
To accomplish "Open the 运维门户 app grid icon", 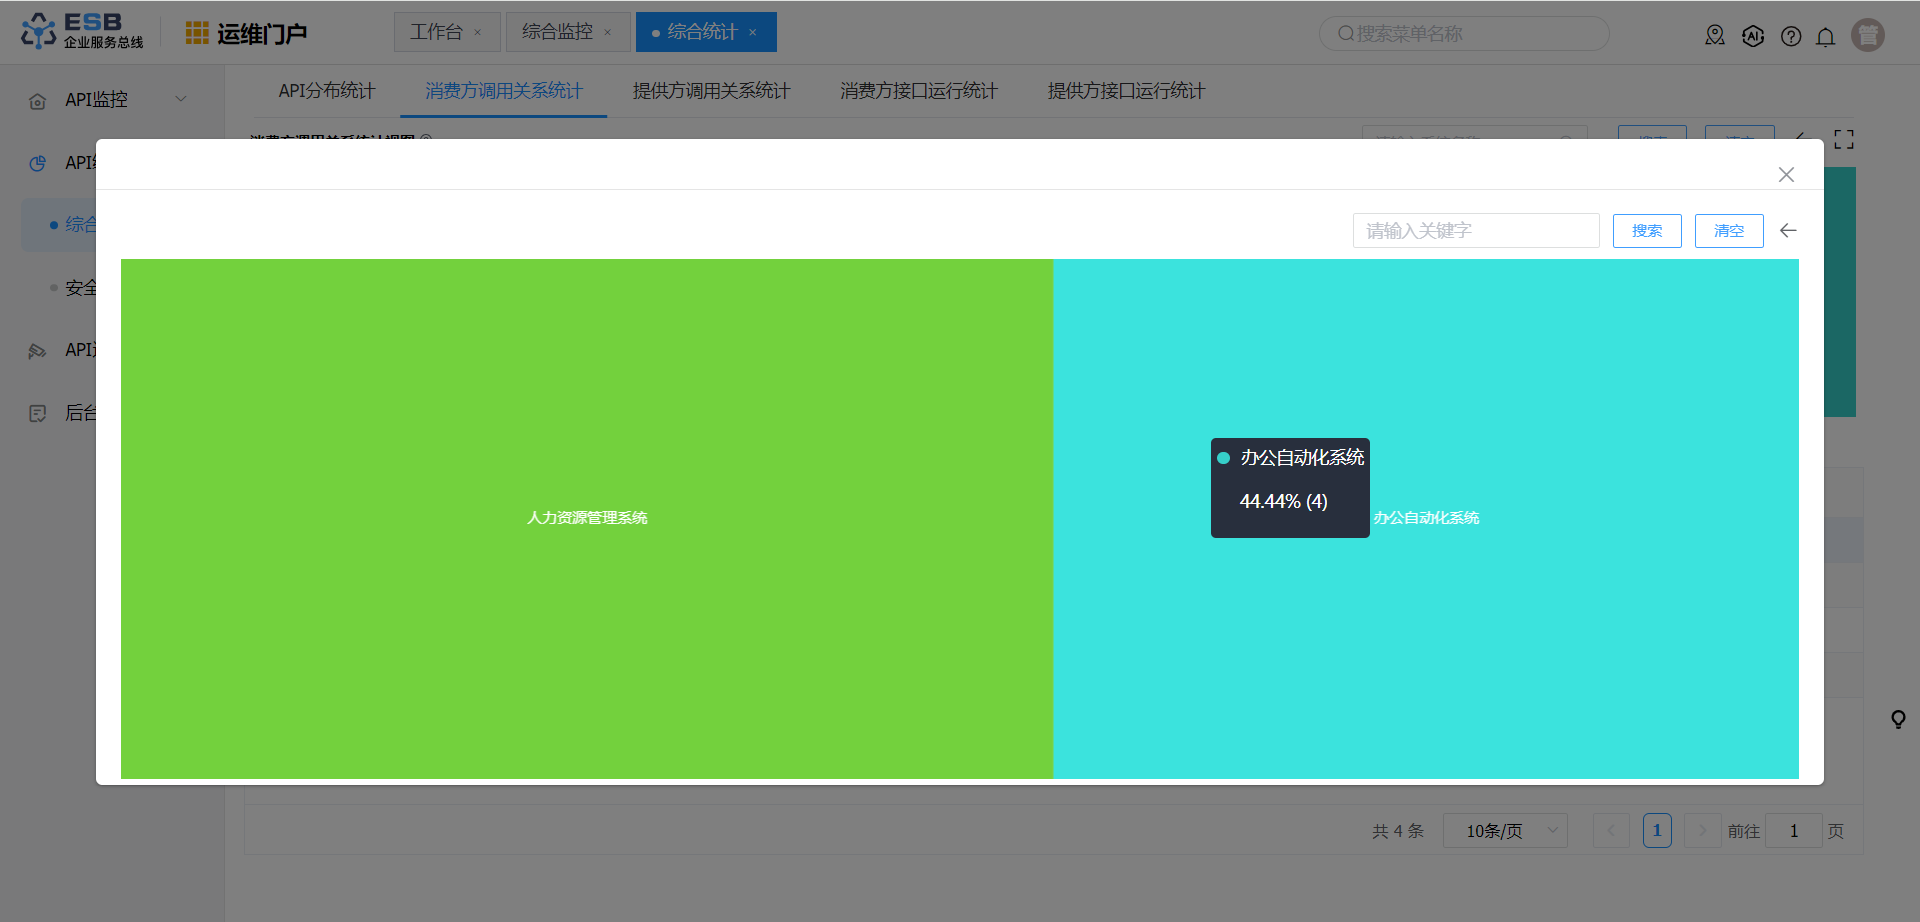I will (x=197, y=34).
